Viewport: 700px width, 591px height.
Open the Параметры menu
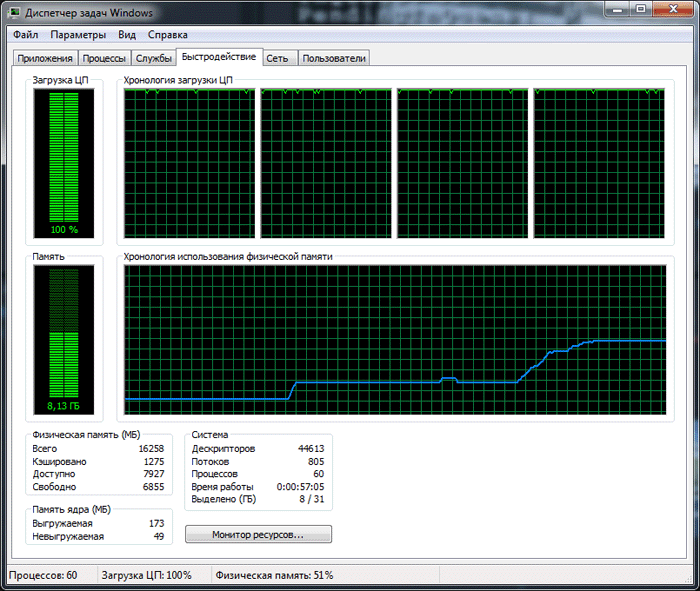click(78, 35)
